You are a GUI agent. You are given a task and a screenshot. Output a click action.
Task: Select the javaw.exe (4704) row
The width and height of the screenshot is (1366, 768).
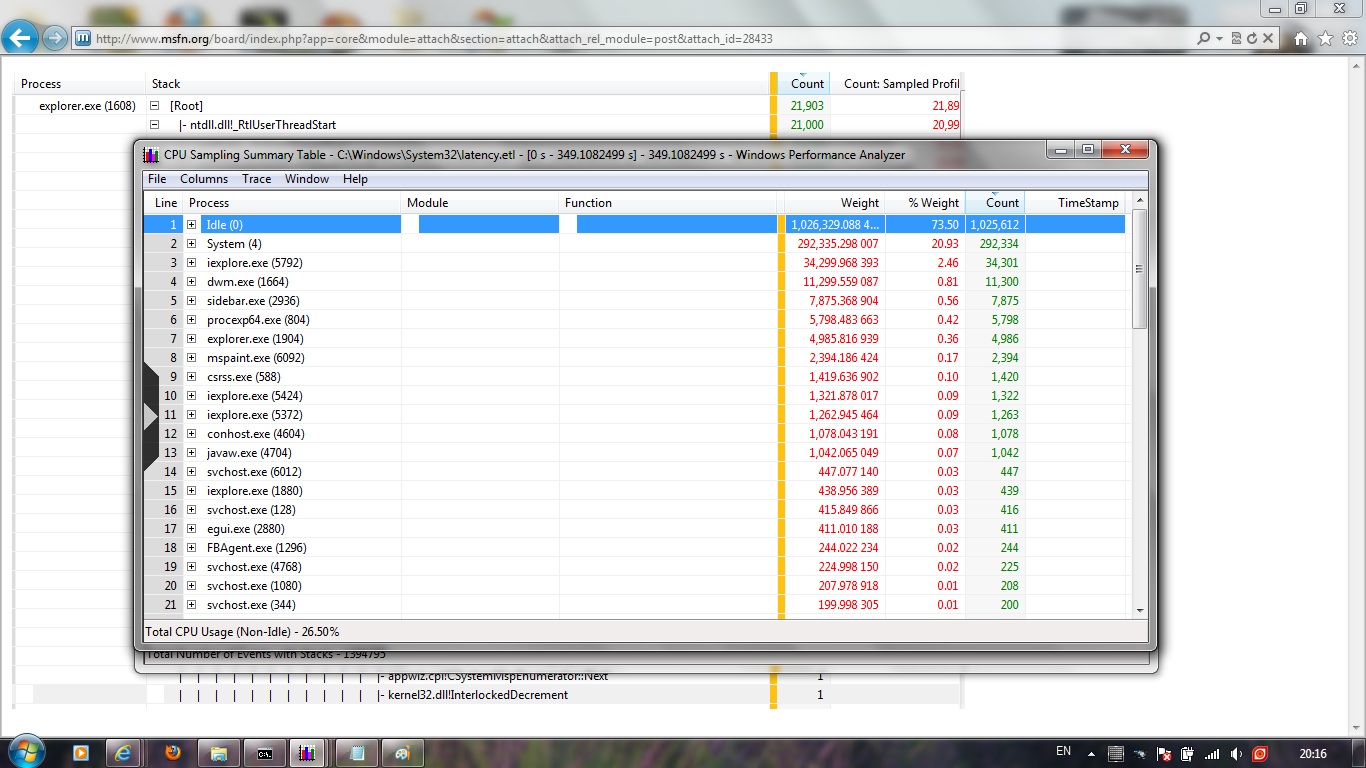pos(634,453)
